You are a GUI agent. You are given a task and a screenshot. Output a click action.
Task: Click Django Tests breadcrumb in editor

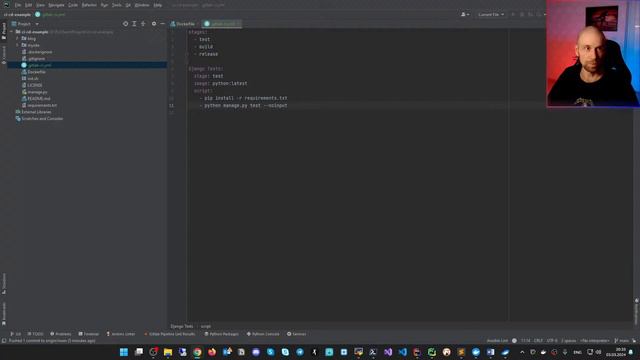[182, 326]
